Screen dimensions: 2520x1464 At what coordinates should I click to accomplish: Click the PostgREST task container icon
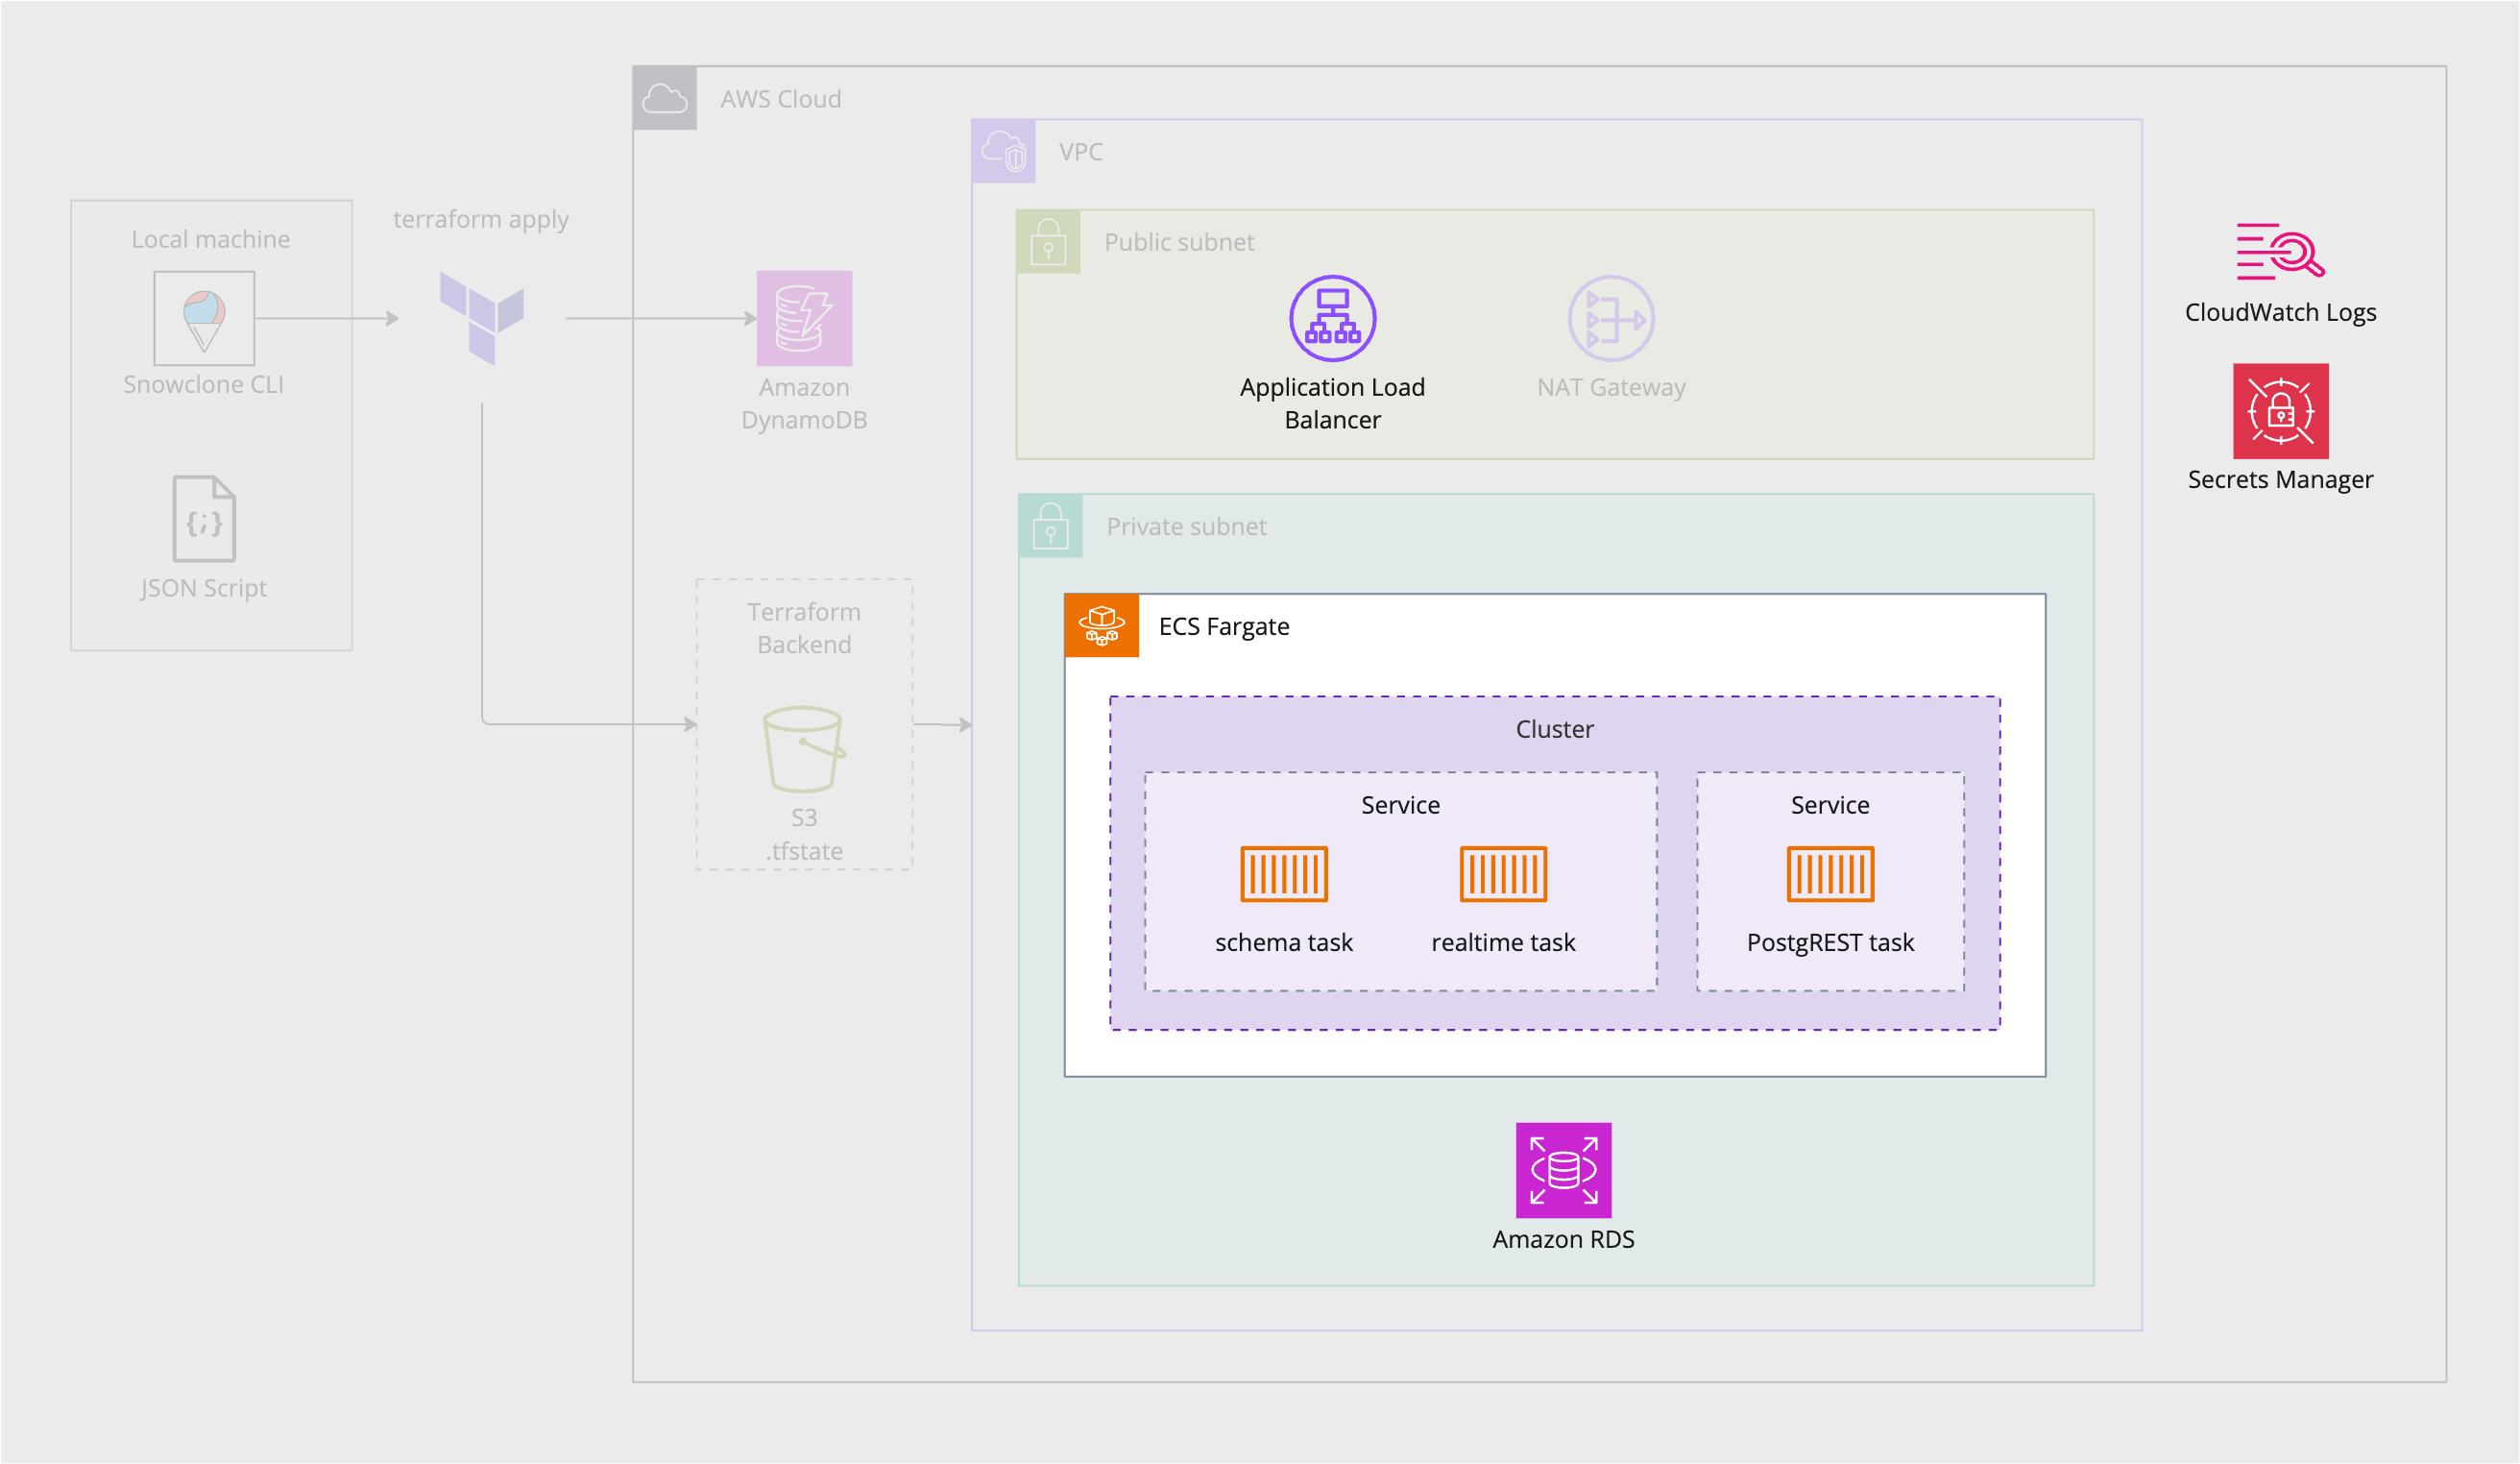(1830, 874)
